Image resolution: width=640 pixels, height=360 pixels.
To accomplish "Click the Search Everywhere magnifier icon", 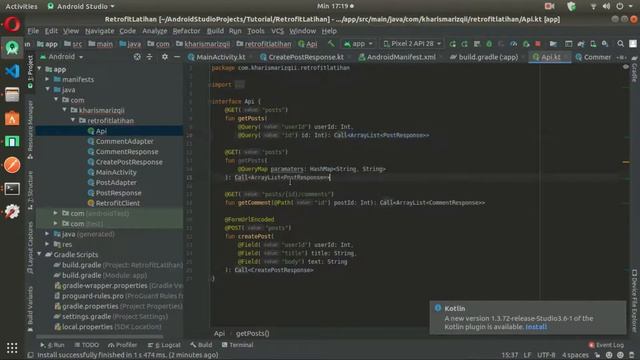I will (620, 44).
